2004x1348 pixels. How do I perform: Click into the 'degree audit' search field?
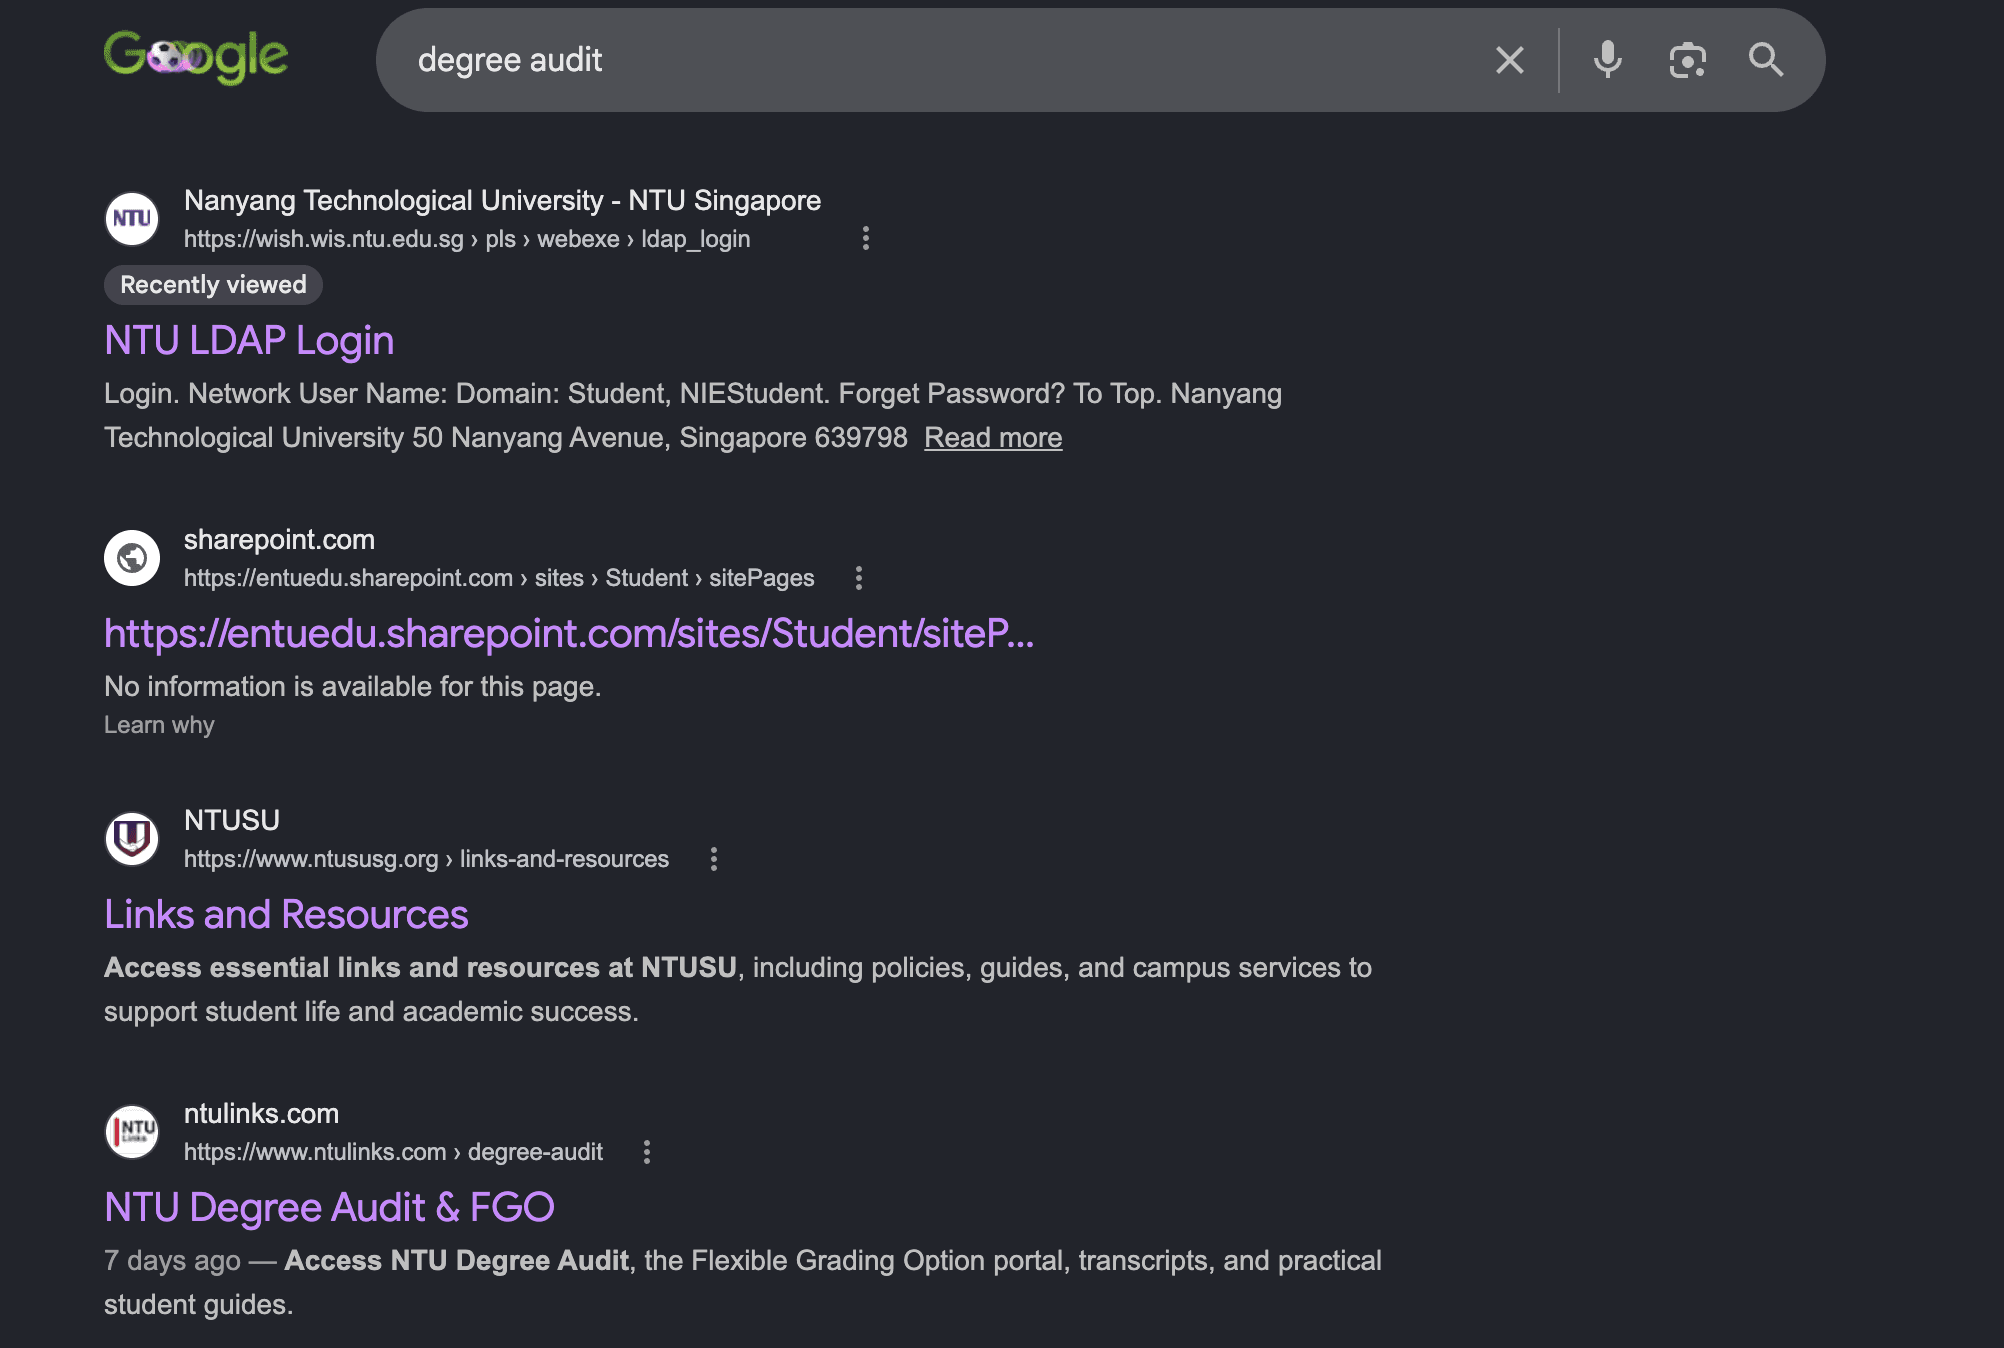[940, 60]
